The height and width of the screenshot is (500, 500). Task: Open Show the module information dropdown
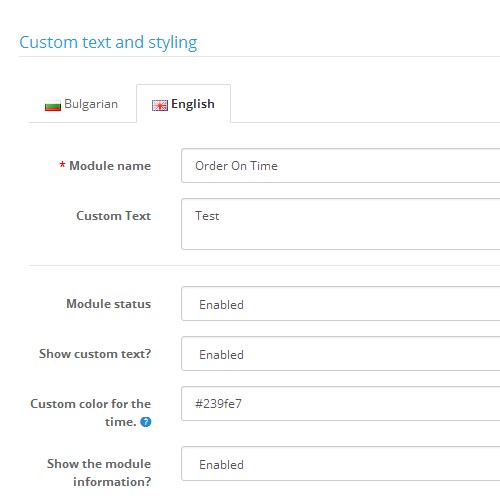pos(340,464)
